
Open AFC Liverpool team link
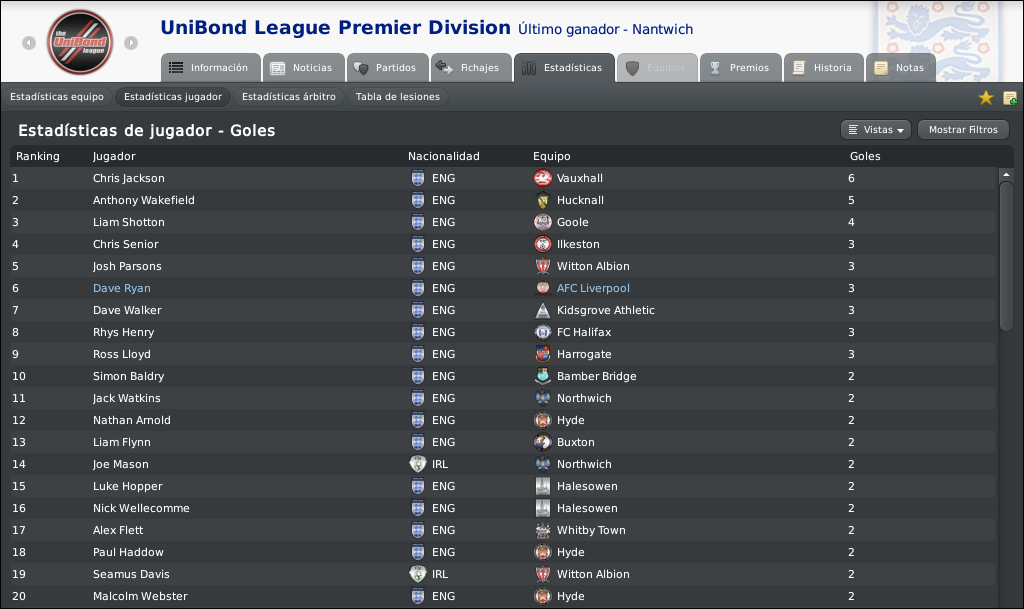click(593, 288)
